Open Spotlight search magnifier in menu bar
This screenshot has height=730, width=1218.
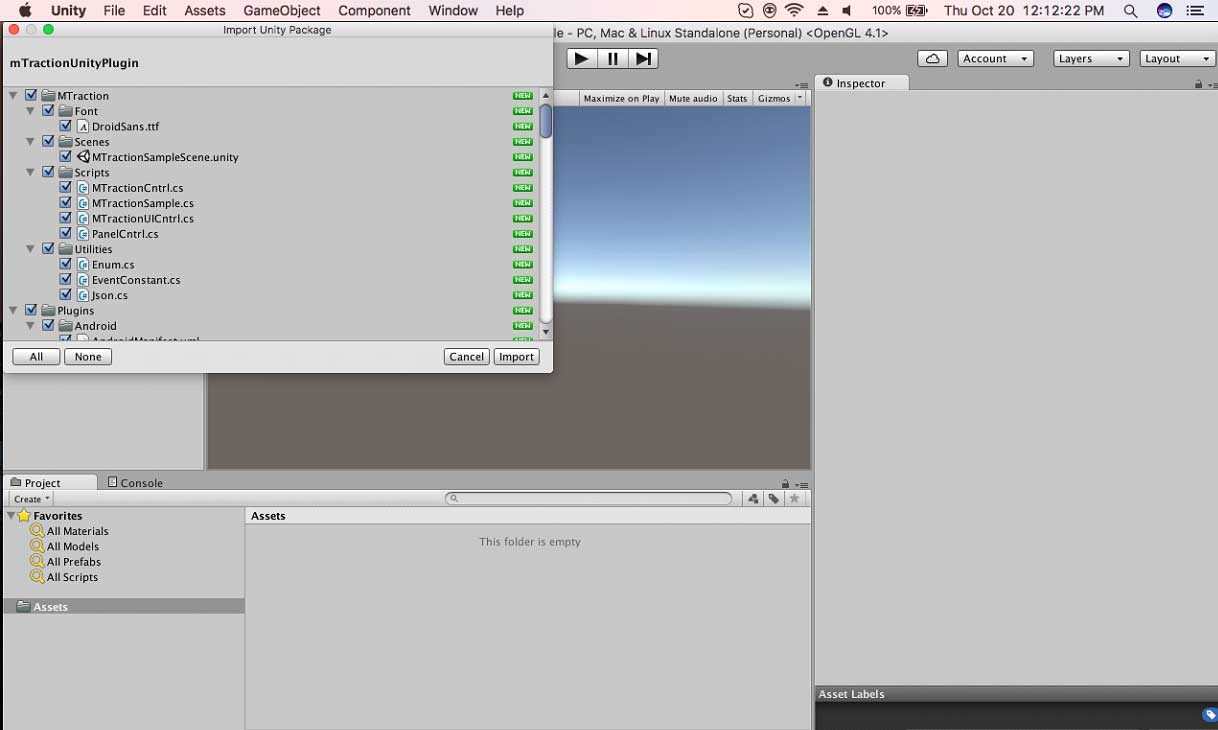coord(1131,11)
